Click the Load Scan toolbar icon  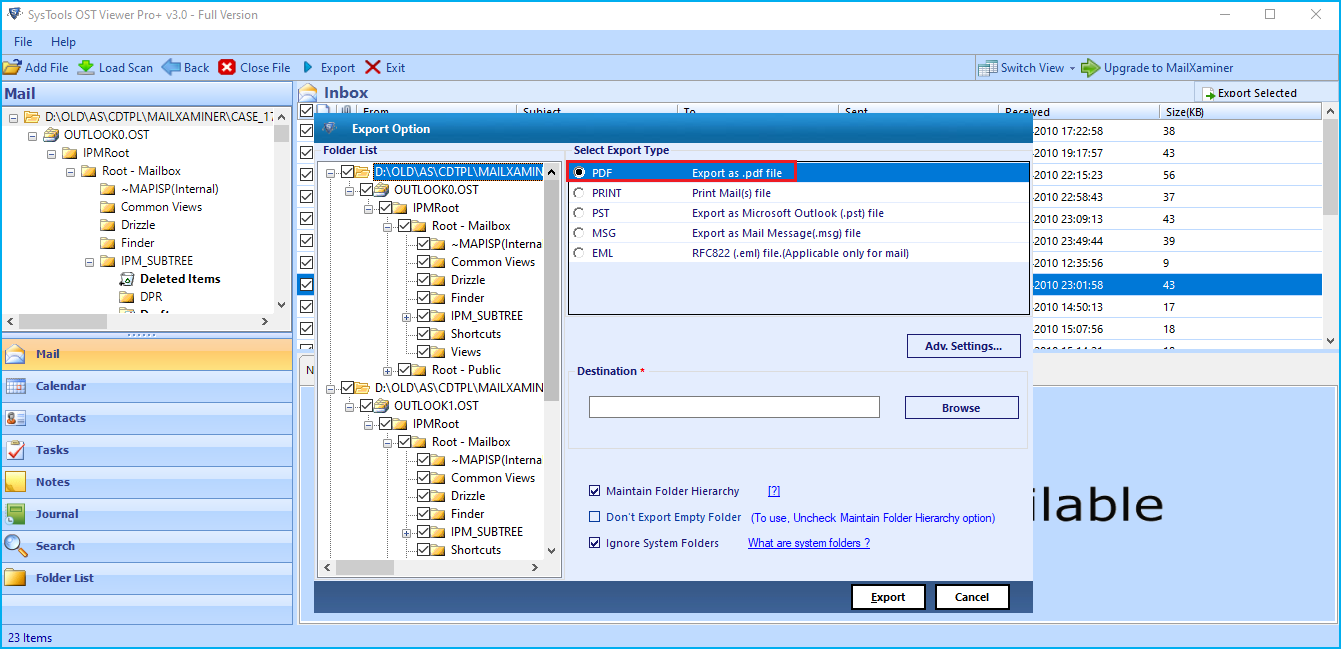pyautogui.click(x=87, y=67)
